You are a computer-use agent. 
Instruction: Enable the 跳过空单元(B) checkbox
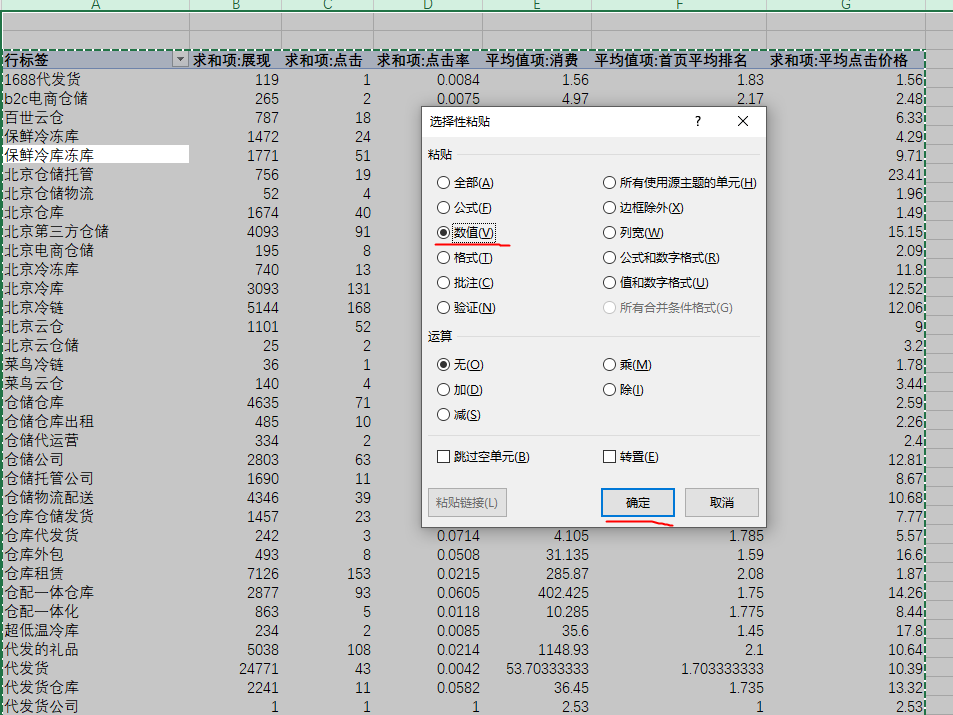click(443, 457)
